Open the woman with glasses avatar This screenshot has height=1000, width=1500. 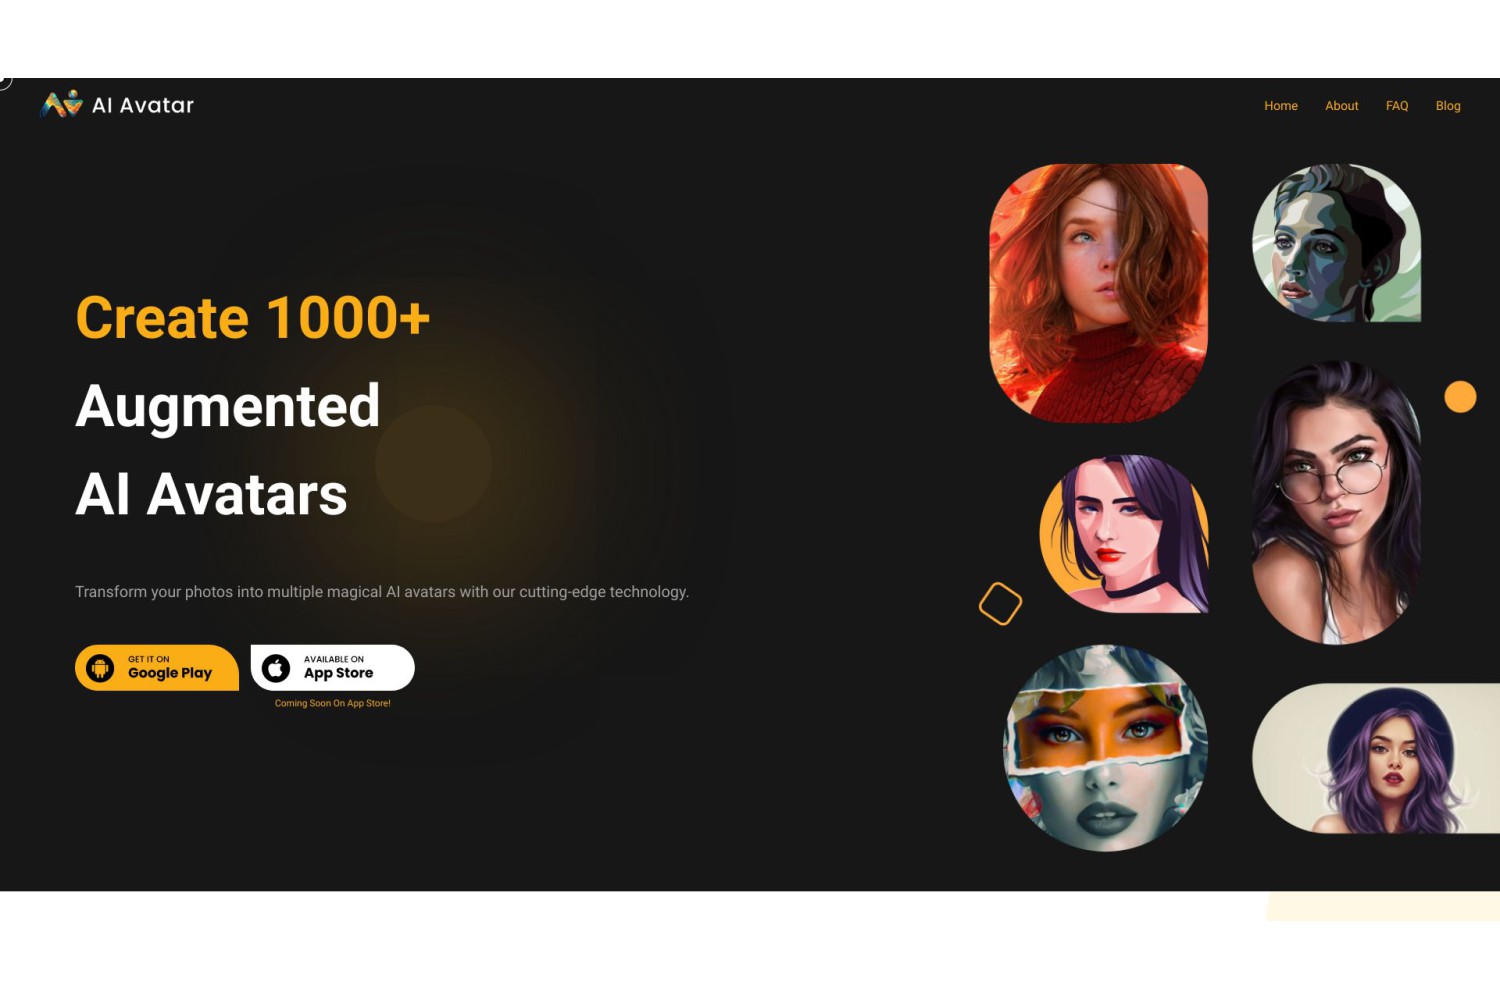(1336, 503)
